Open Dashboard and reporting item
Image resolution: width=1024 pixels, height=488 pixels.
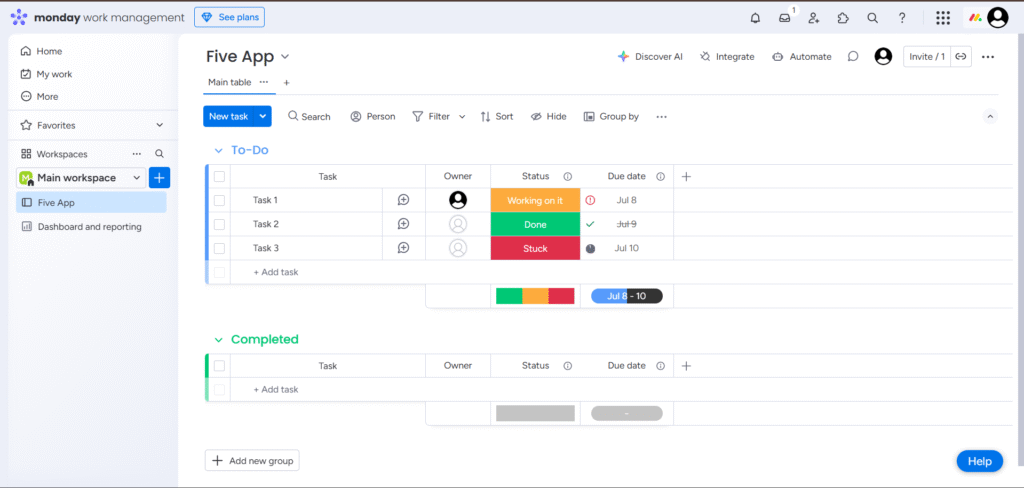point(82,227)
